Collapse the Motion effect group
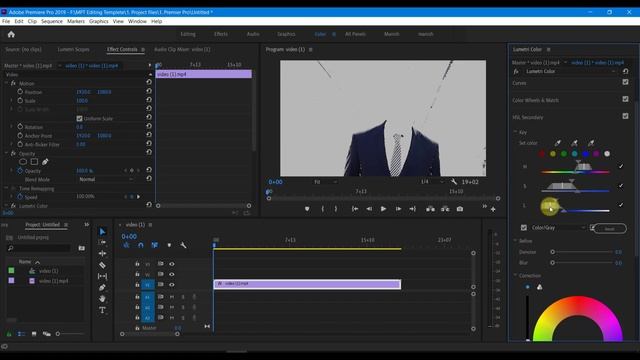This screenshot has width=640, height=360. point(7,83)
